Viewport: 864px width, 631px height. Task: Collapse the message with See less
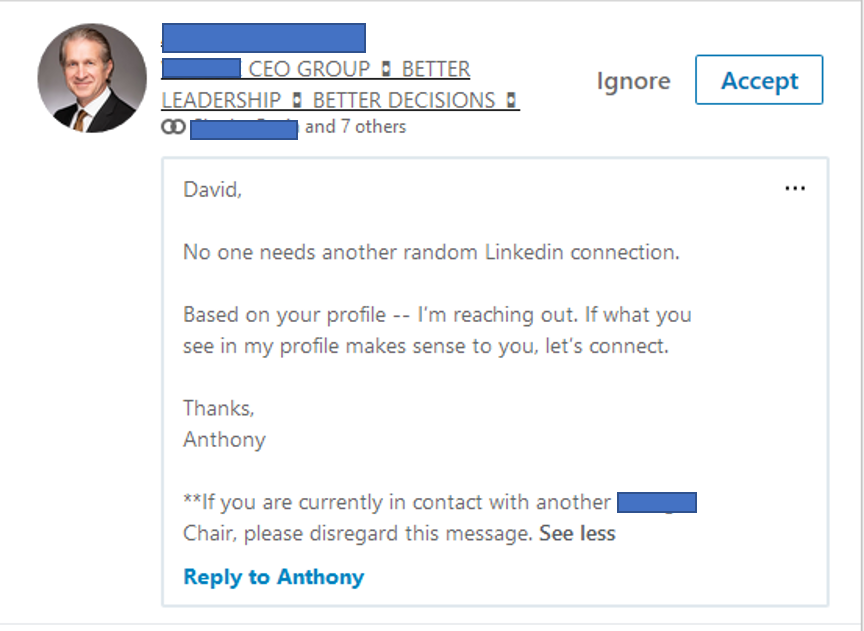(x=577, y=533)
